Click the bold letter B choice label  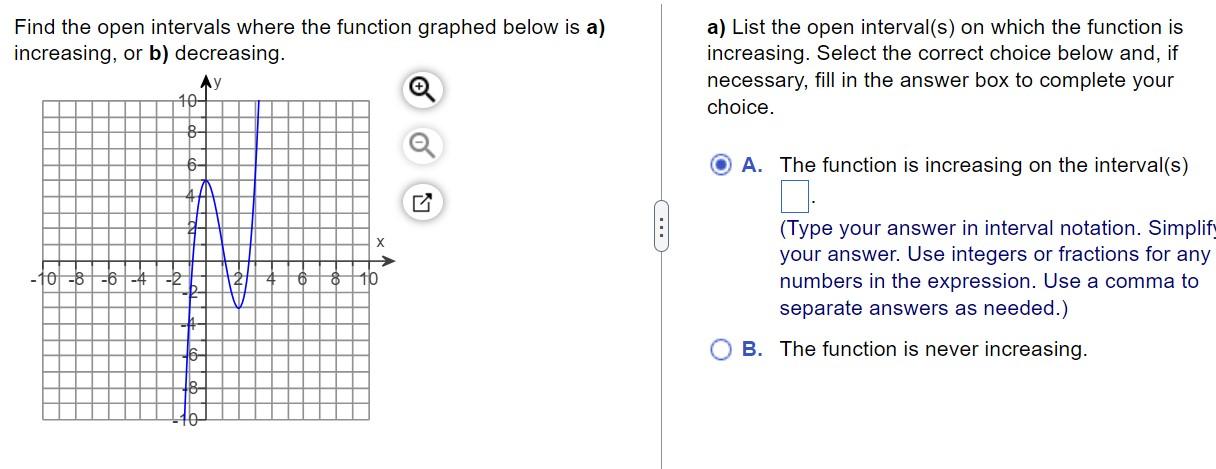pos(754,349)
